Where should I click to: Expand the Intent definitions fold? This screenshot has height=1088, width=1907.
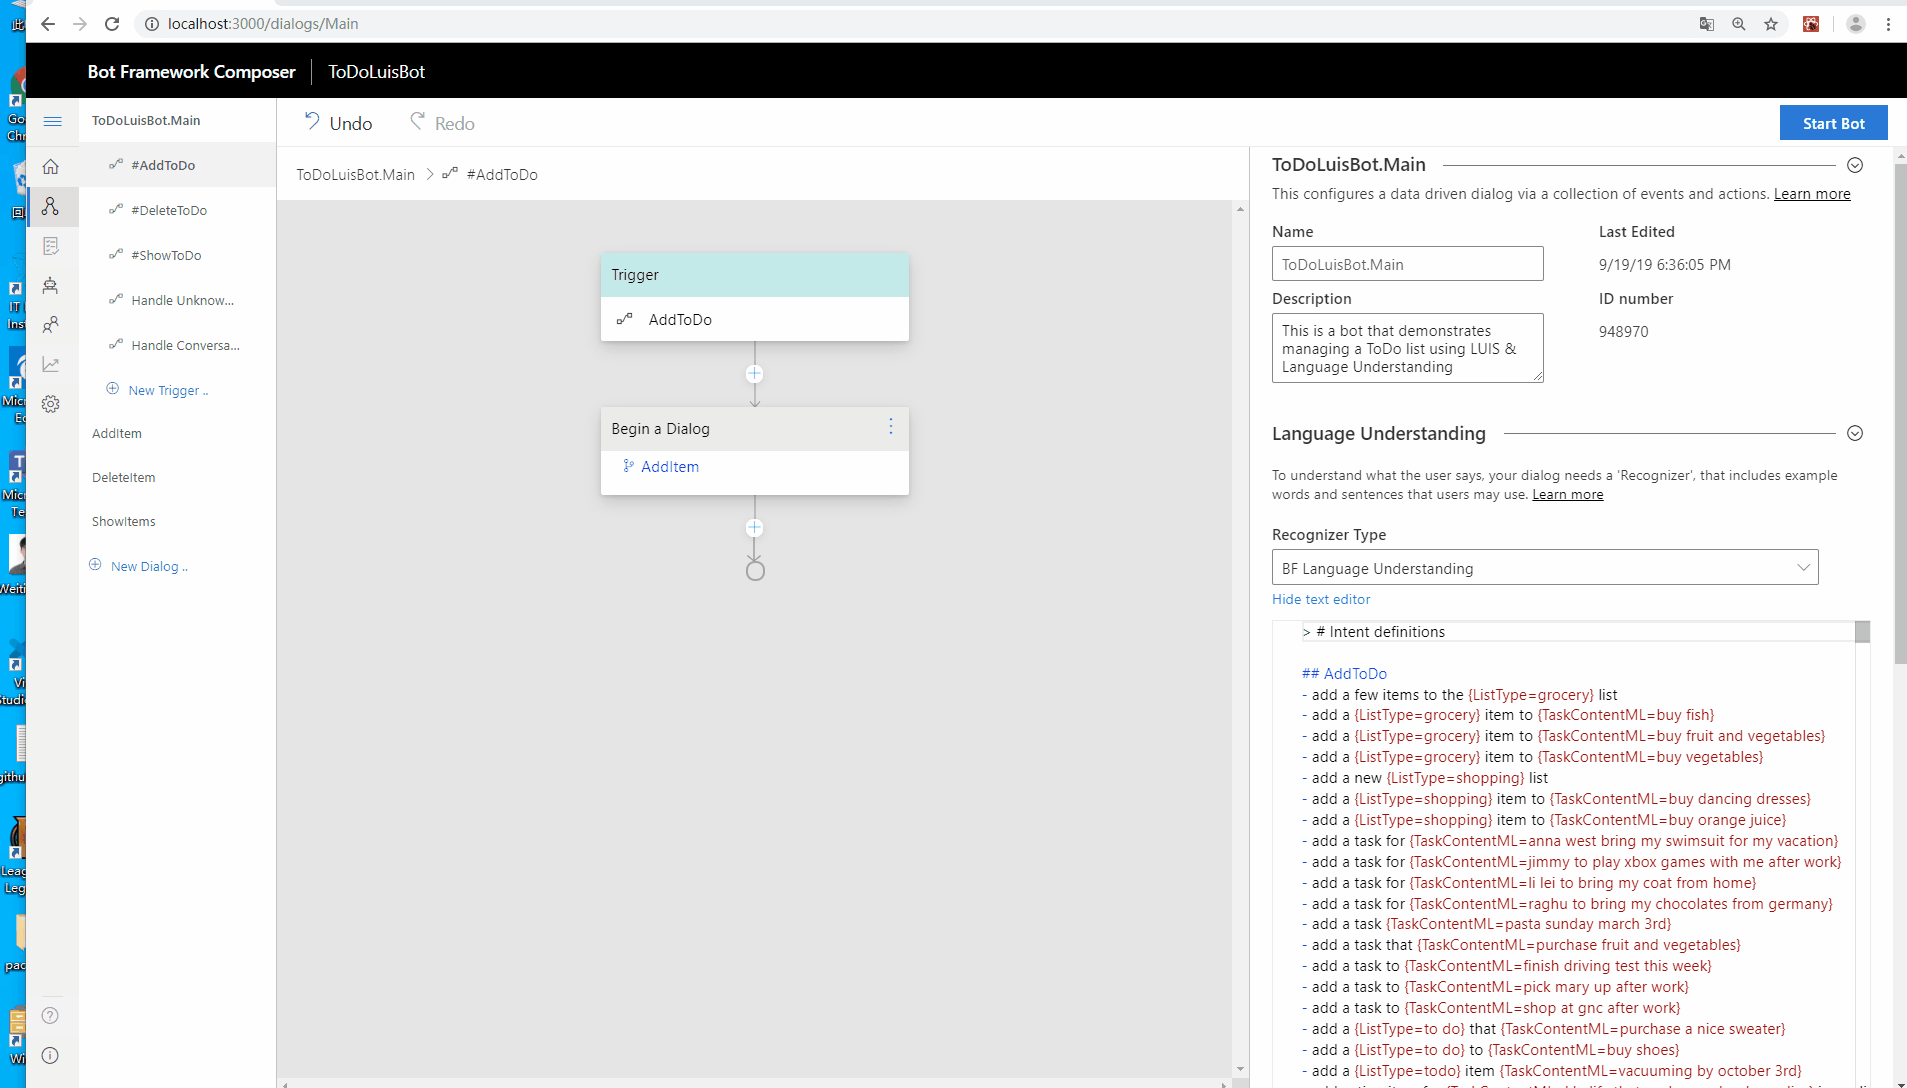(x=1306, y=632)
